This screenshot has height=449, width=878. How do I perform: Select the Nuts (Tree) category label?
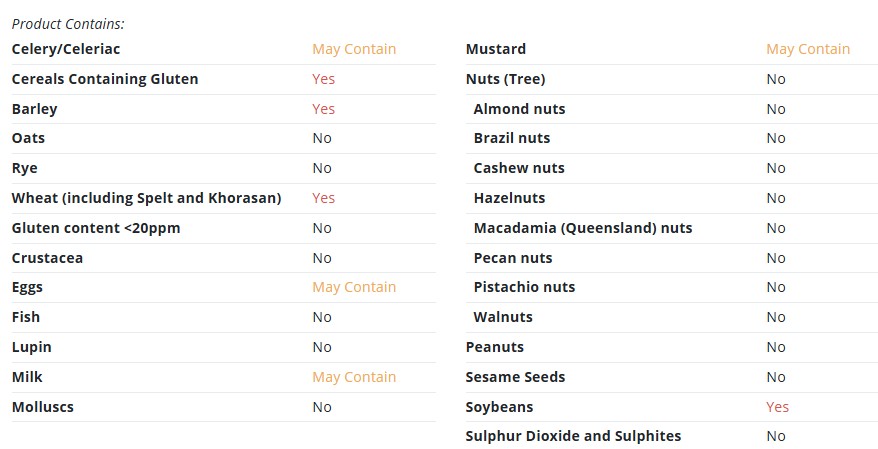(506, 79)
